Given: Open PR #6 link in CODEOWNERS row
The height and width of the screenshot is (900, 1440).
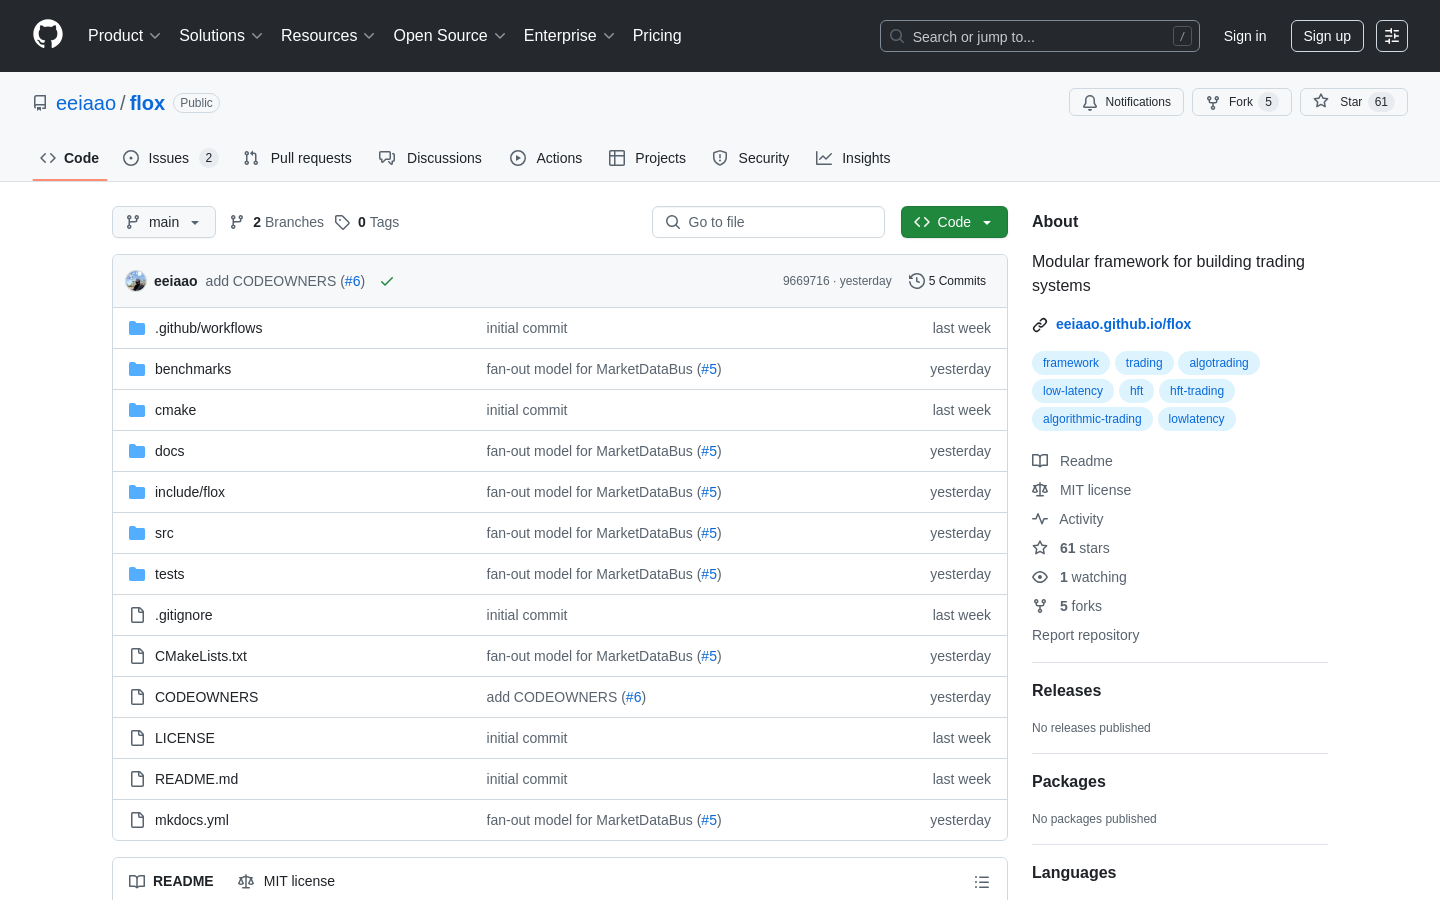Looking at the screenshot, I should tap(634, 697).
